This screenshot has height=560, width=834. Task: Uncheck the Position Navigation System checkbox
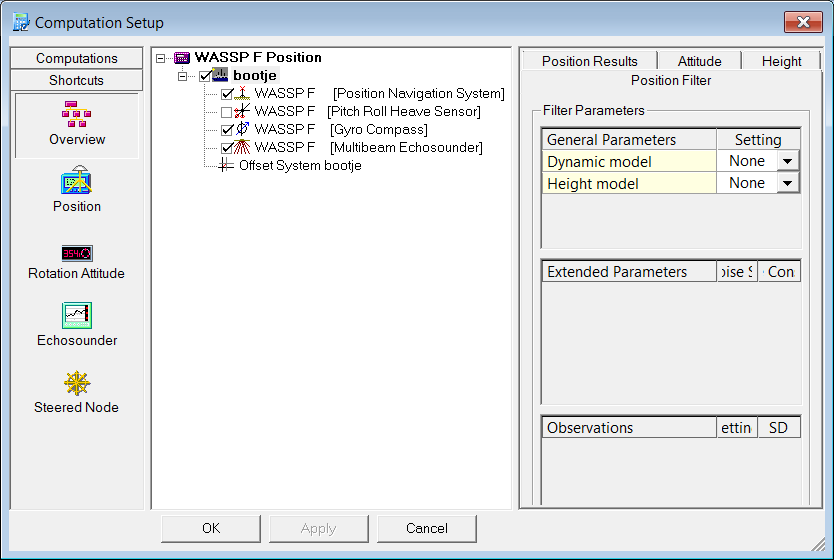(x=227, y=94)
